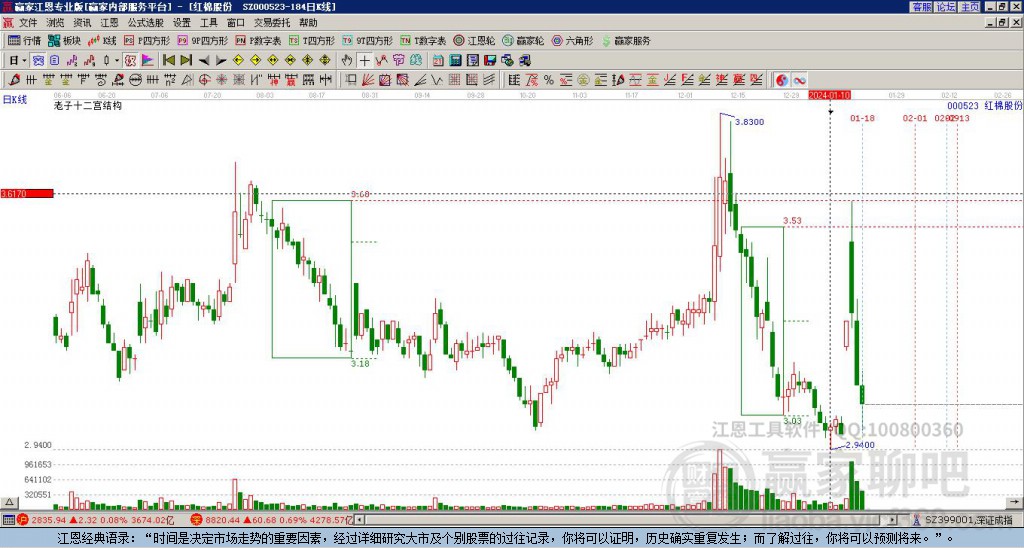Viewport: 1024px width, 548px height.
Task: Open the 公式选股 menu
Action: (146, 23)
